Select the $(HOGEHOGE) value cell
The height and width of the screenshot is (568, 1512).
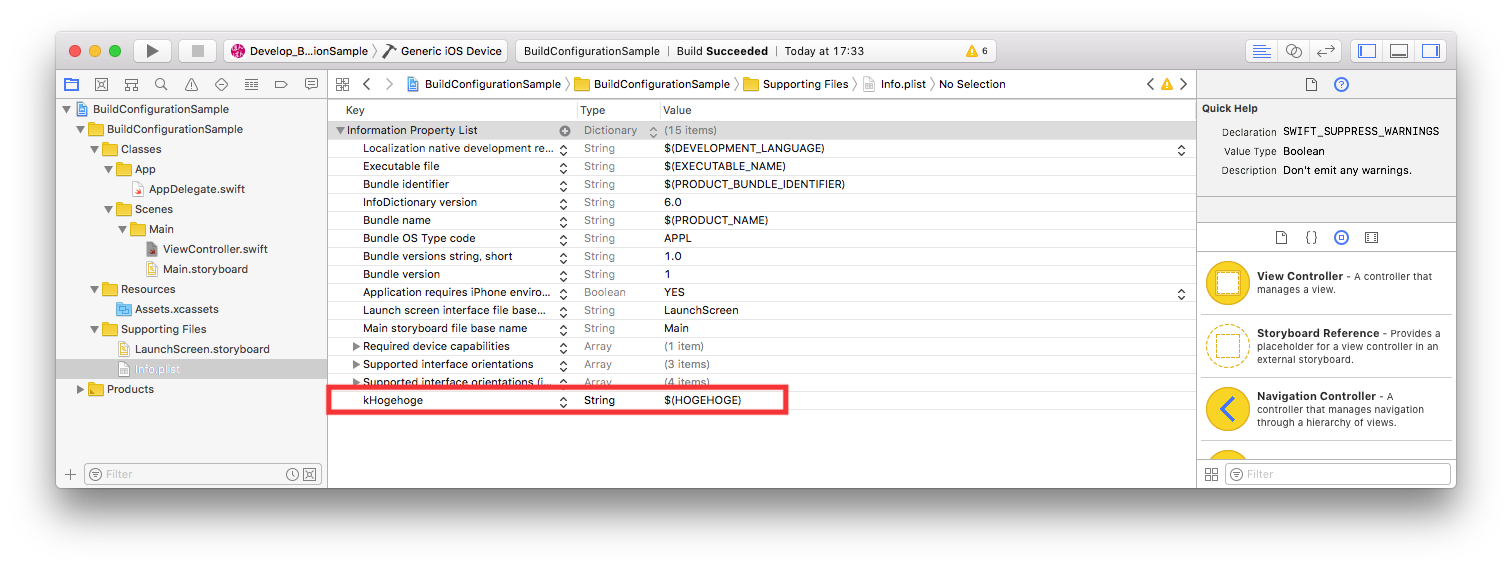(703, 400)
